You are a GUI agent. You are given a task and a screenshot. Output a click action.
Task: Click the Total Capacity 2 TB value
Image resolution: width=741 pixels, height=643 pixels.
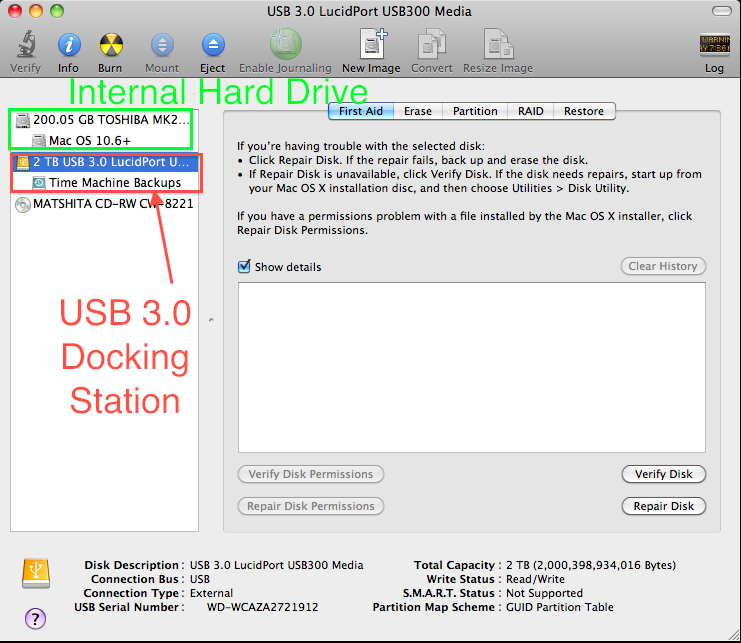click(591, 565)
